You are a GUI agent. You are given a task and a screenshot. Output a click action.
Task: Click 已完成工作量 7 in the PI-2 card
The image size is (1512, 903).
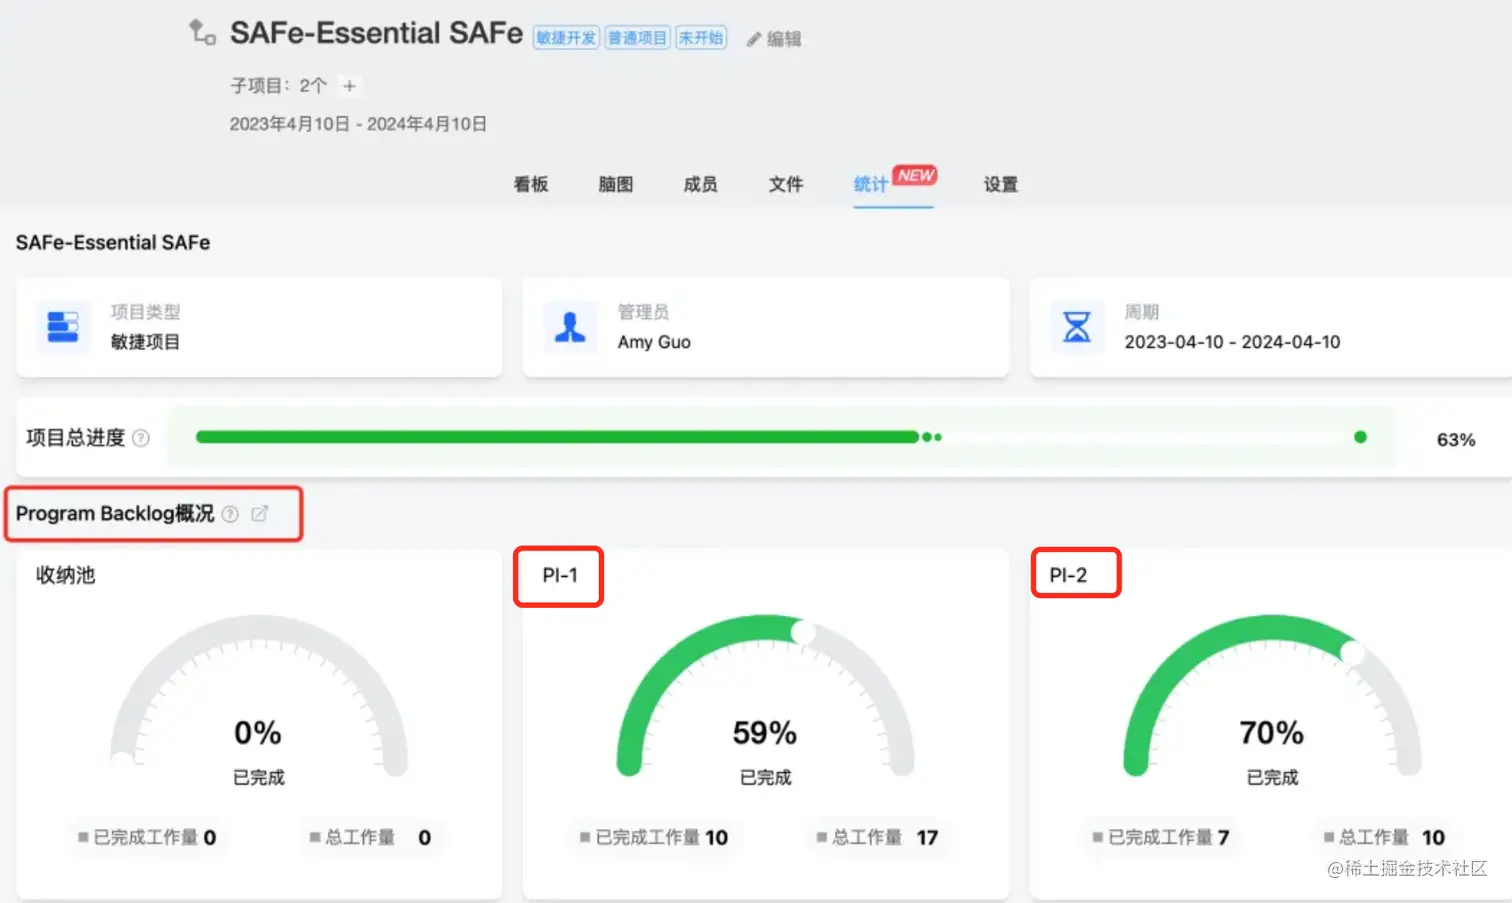tap(1161, 838)
